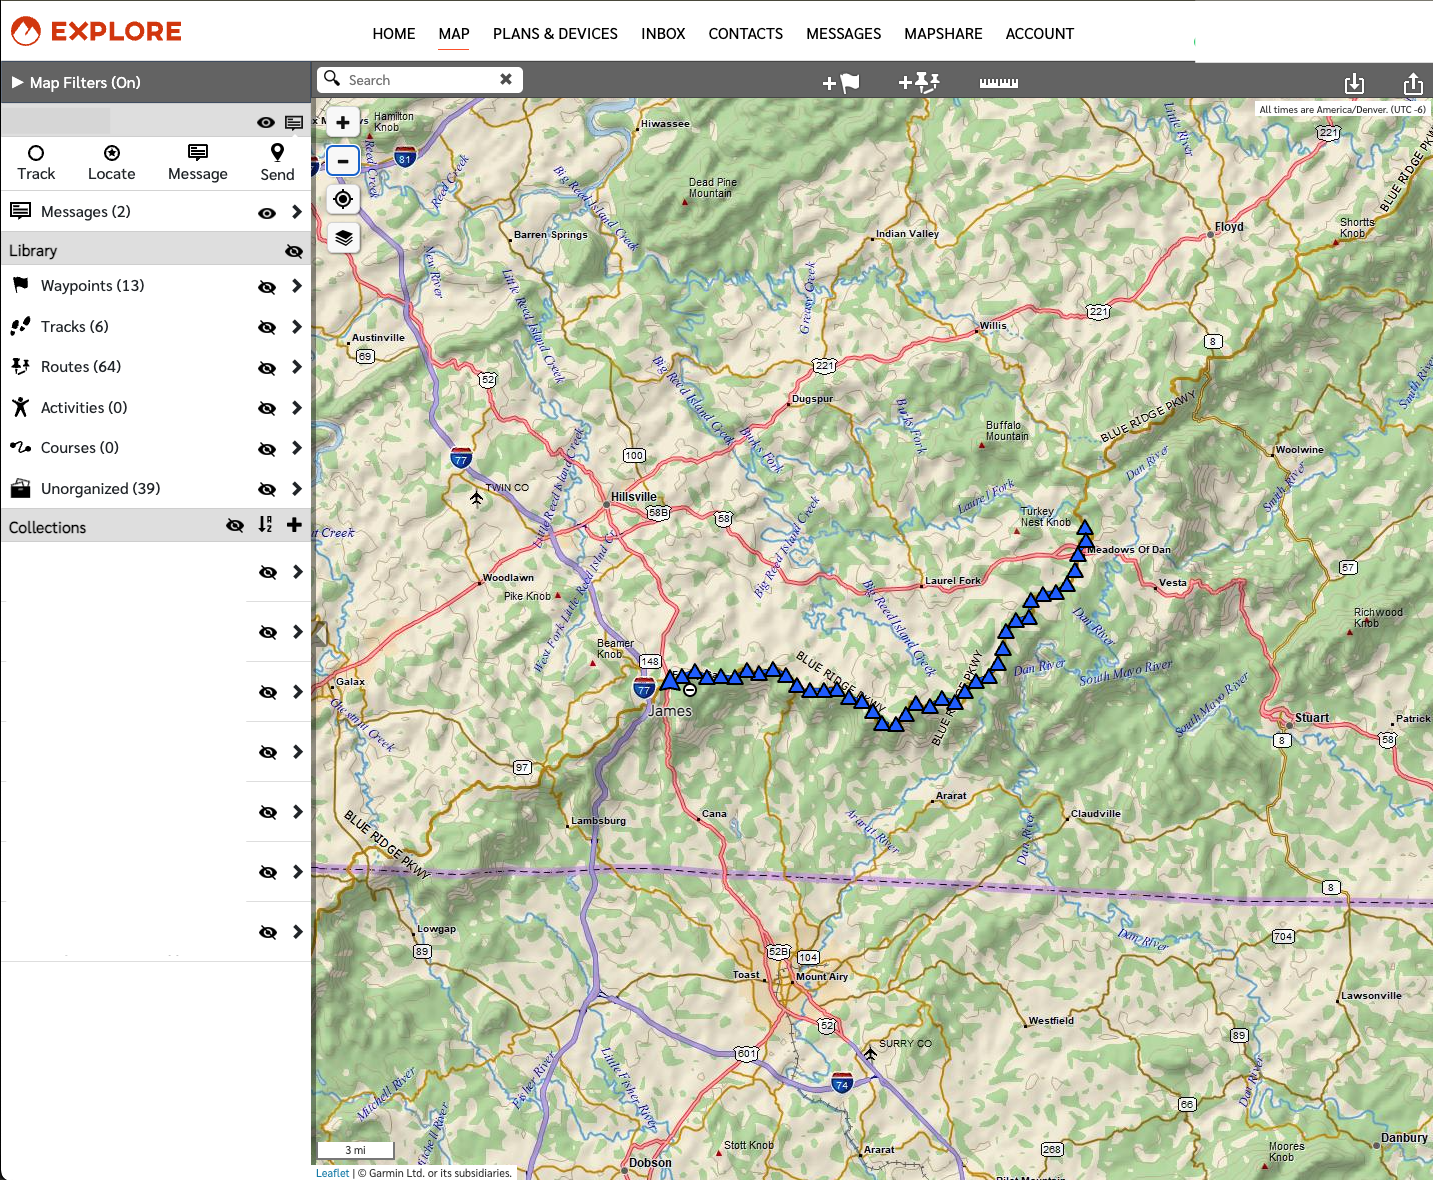1433x1180 pixels.
Task: Select the Send location icon in the sidebar
Action: coord(277,161)
